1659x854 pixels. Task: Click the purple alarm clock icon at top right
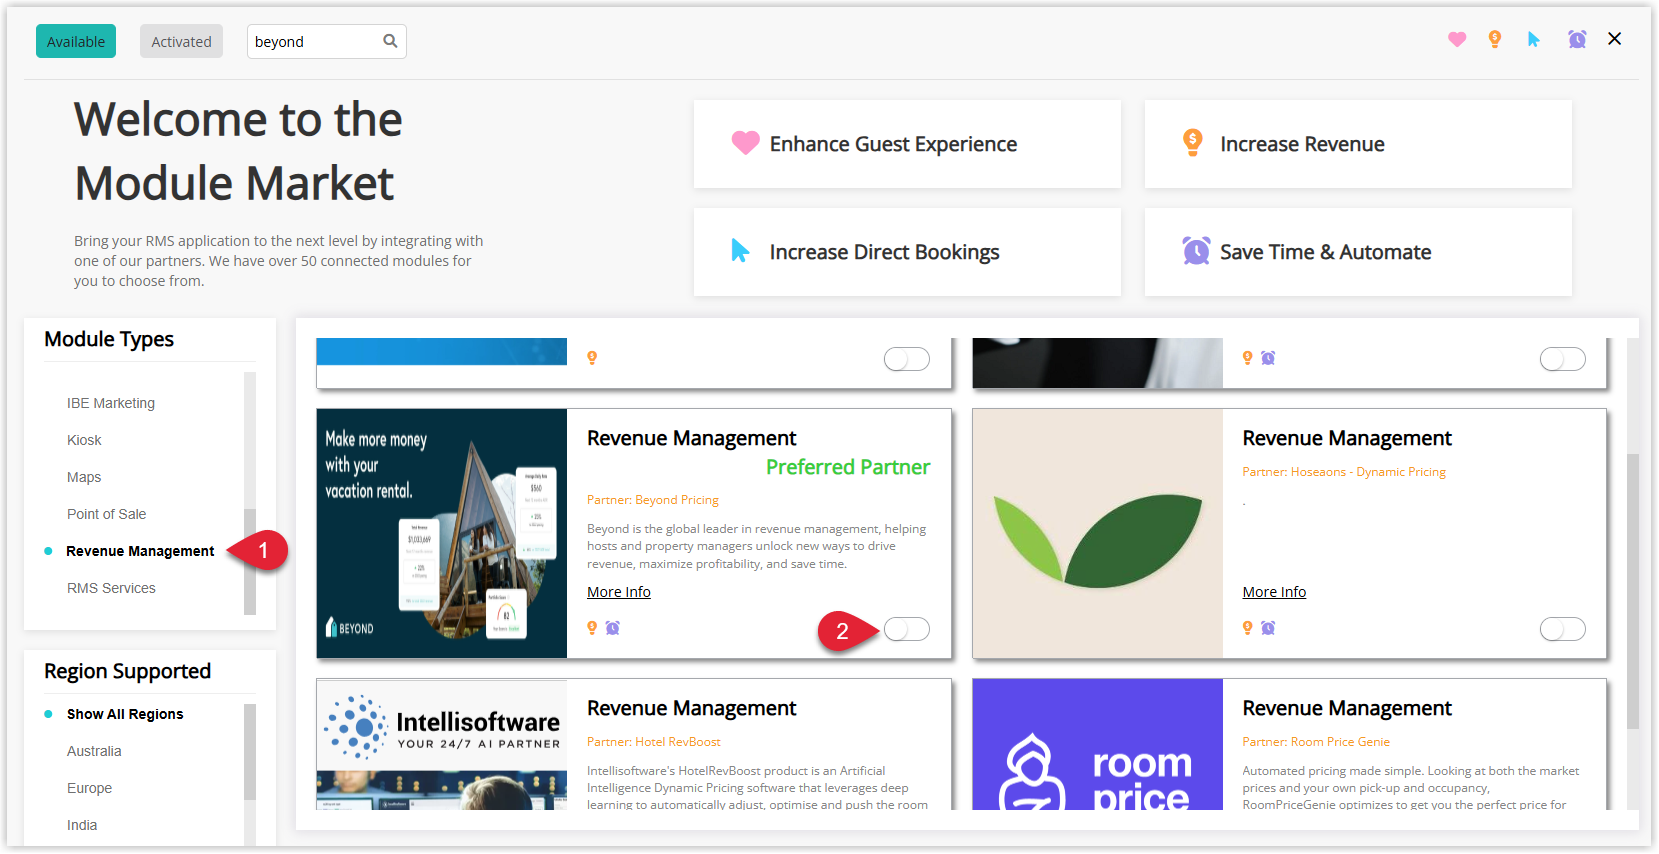1577,40
